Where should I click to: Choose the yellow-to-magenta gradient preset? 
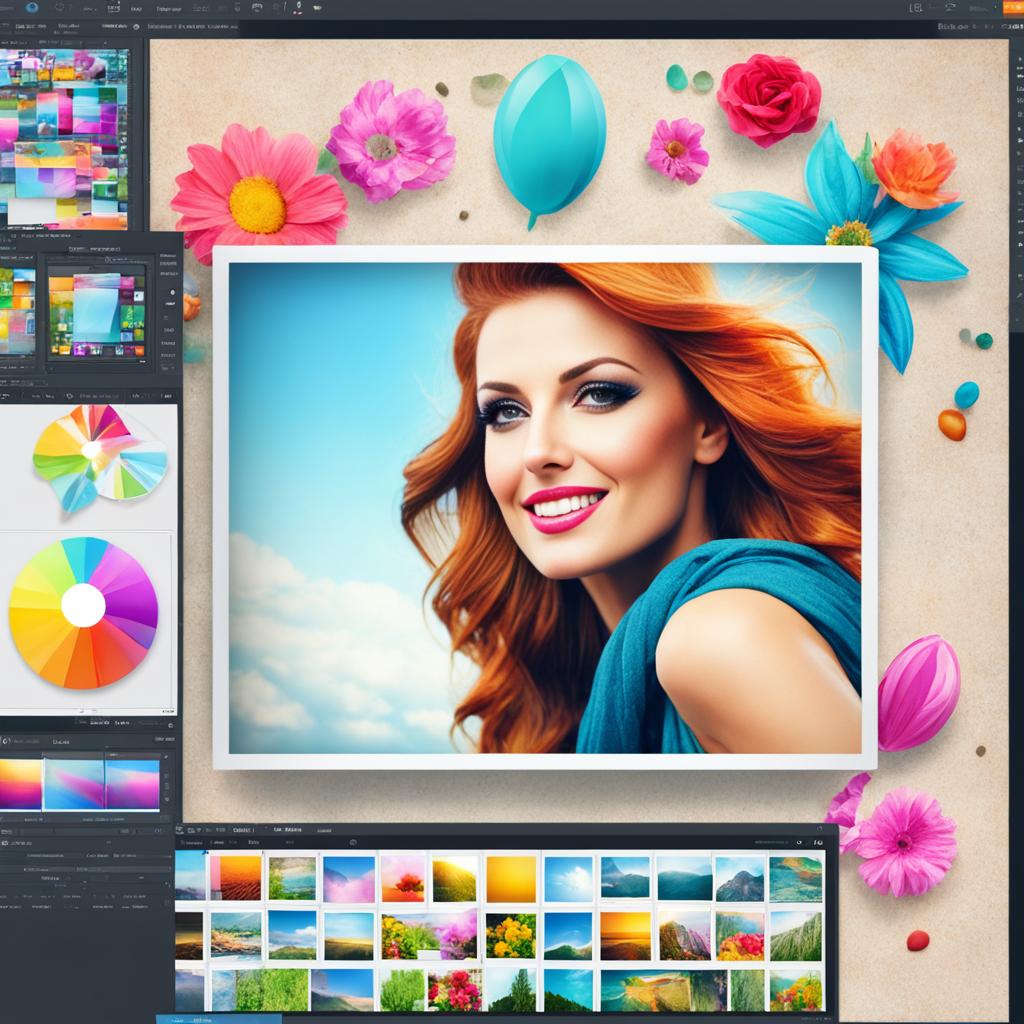coord(21,784)
